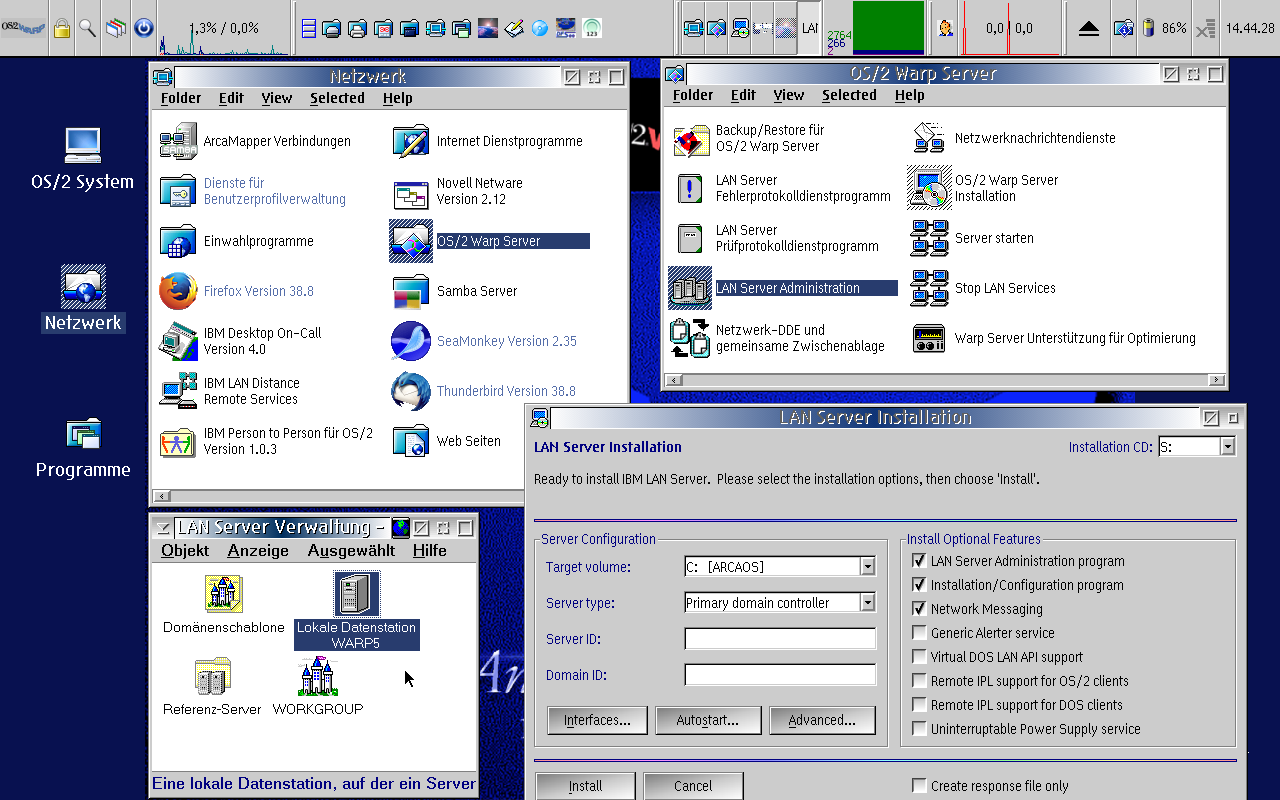
Task: Click the Server ID input field
Action: click(780, 639)
